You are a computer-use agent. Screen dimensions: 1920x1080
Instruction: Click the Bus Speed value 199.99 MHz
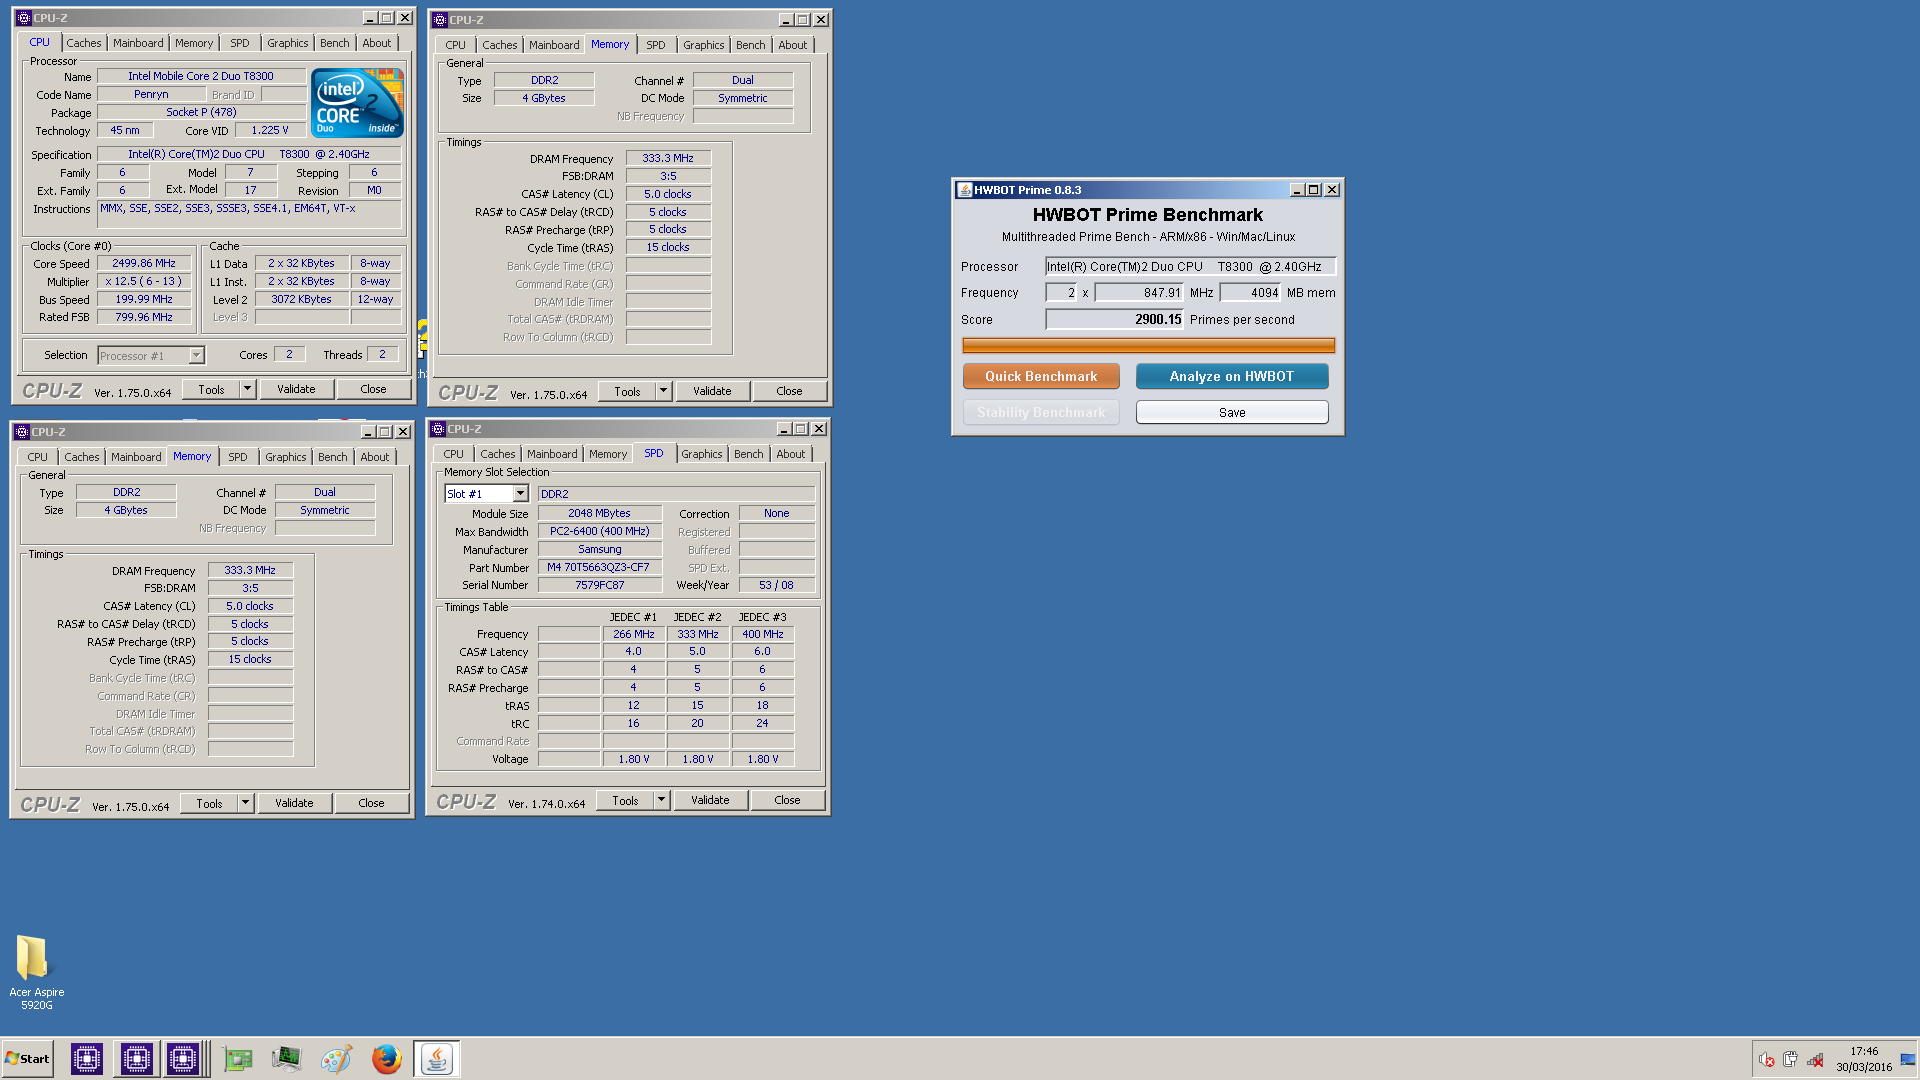point(144,300)
